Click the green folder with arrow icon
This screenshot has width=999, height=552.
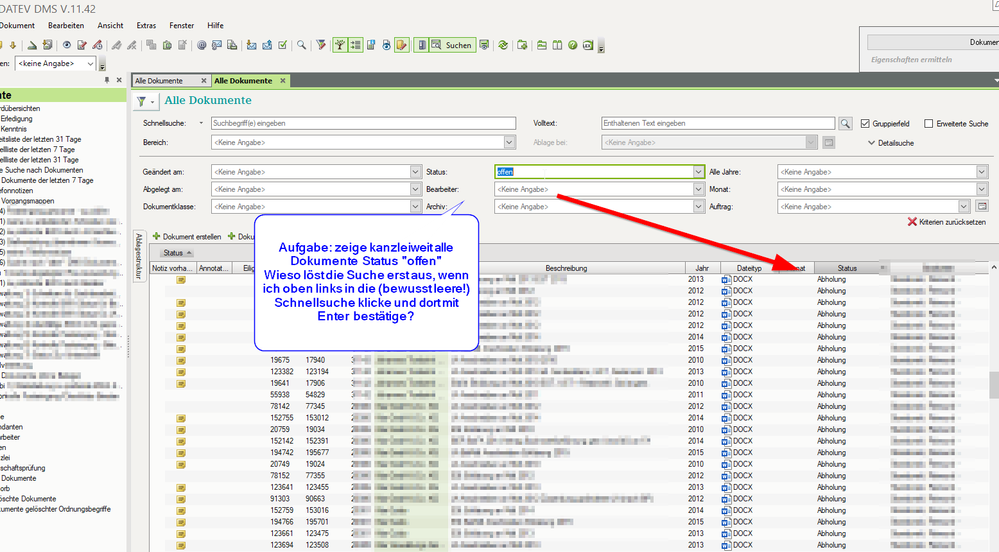tap(522, 45)
